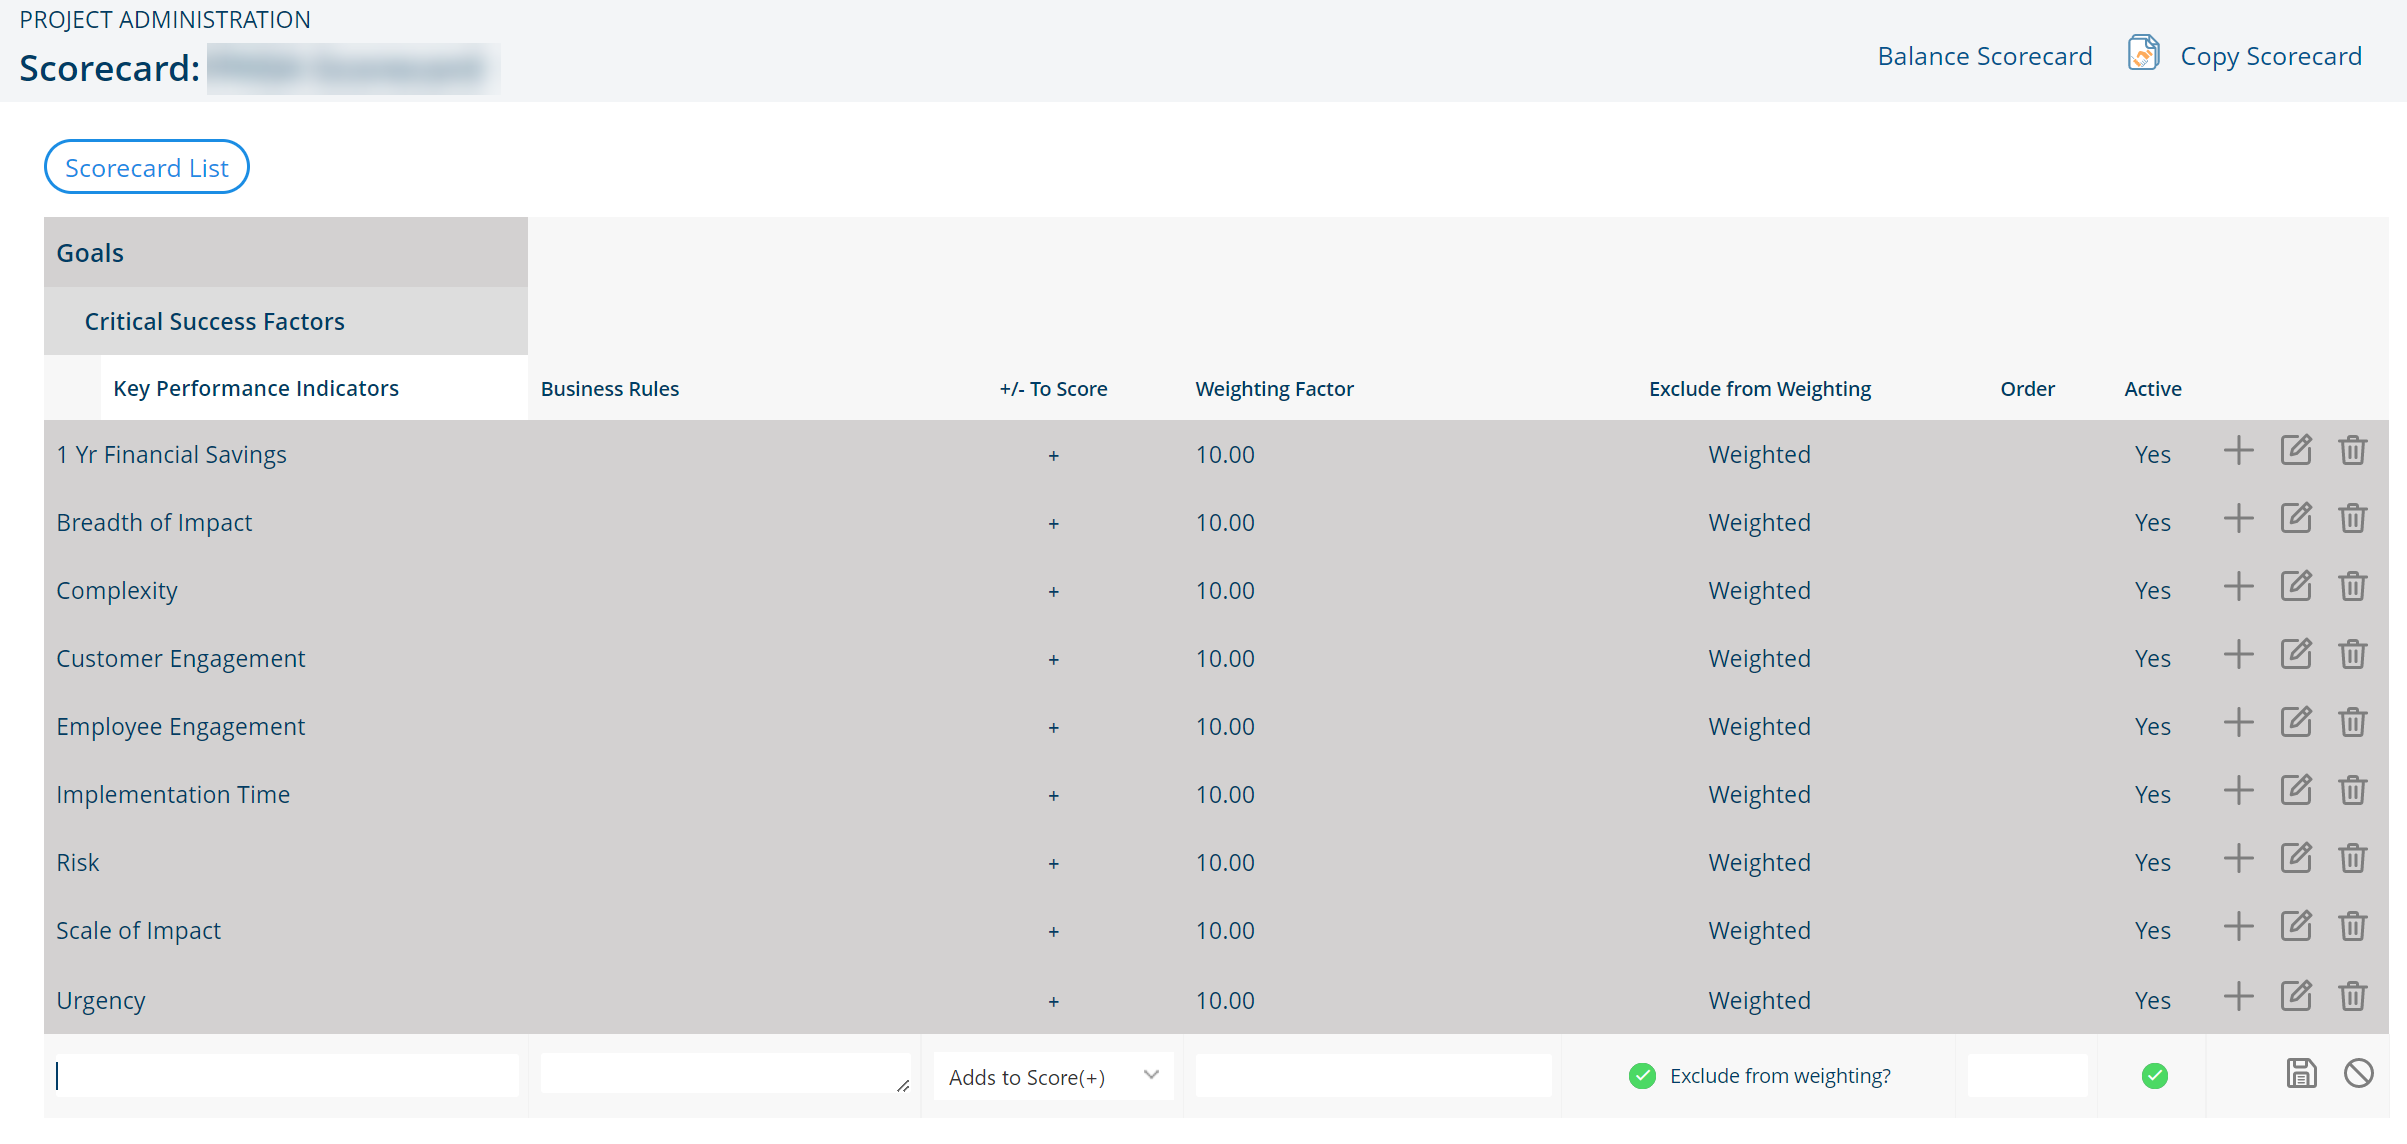Click the Copy Scorecard document icon
The height and width of the screenshot is (1144, 2407).
(2143, 53)
